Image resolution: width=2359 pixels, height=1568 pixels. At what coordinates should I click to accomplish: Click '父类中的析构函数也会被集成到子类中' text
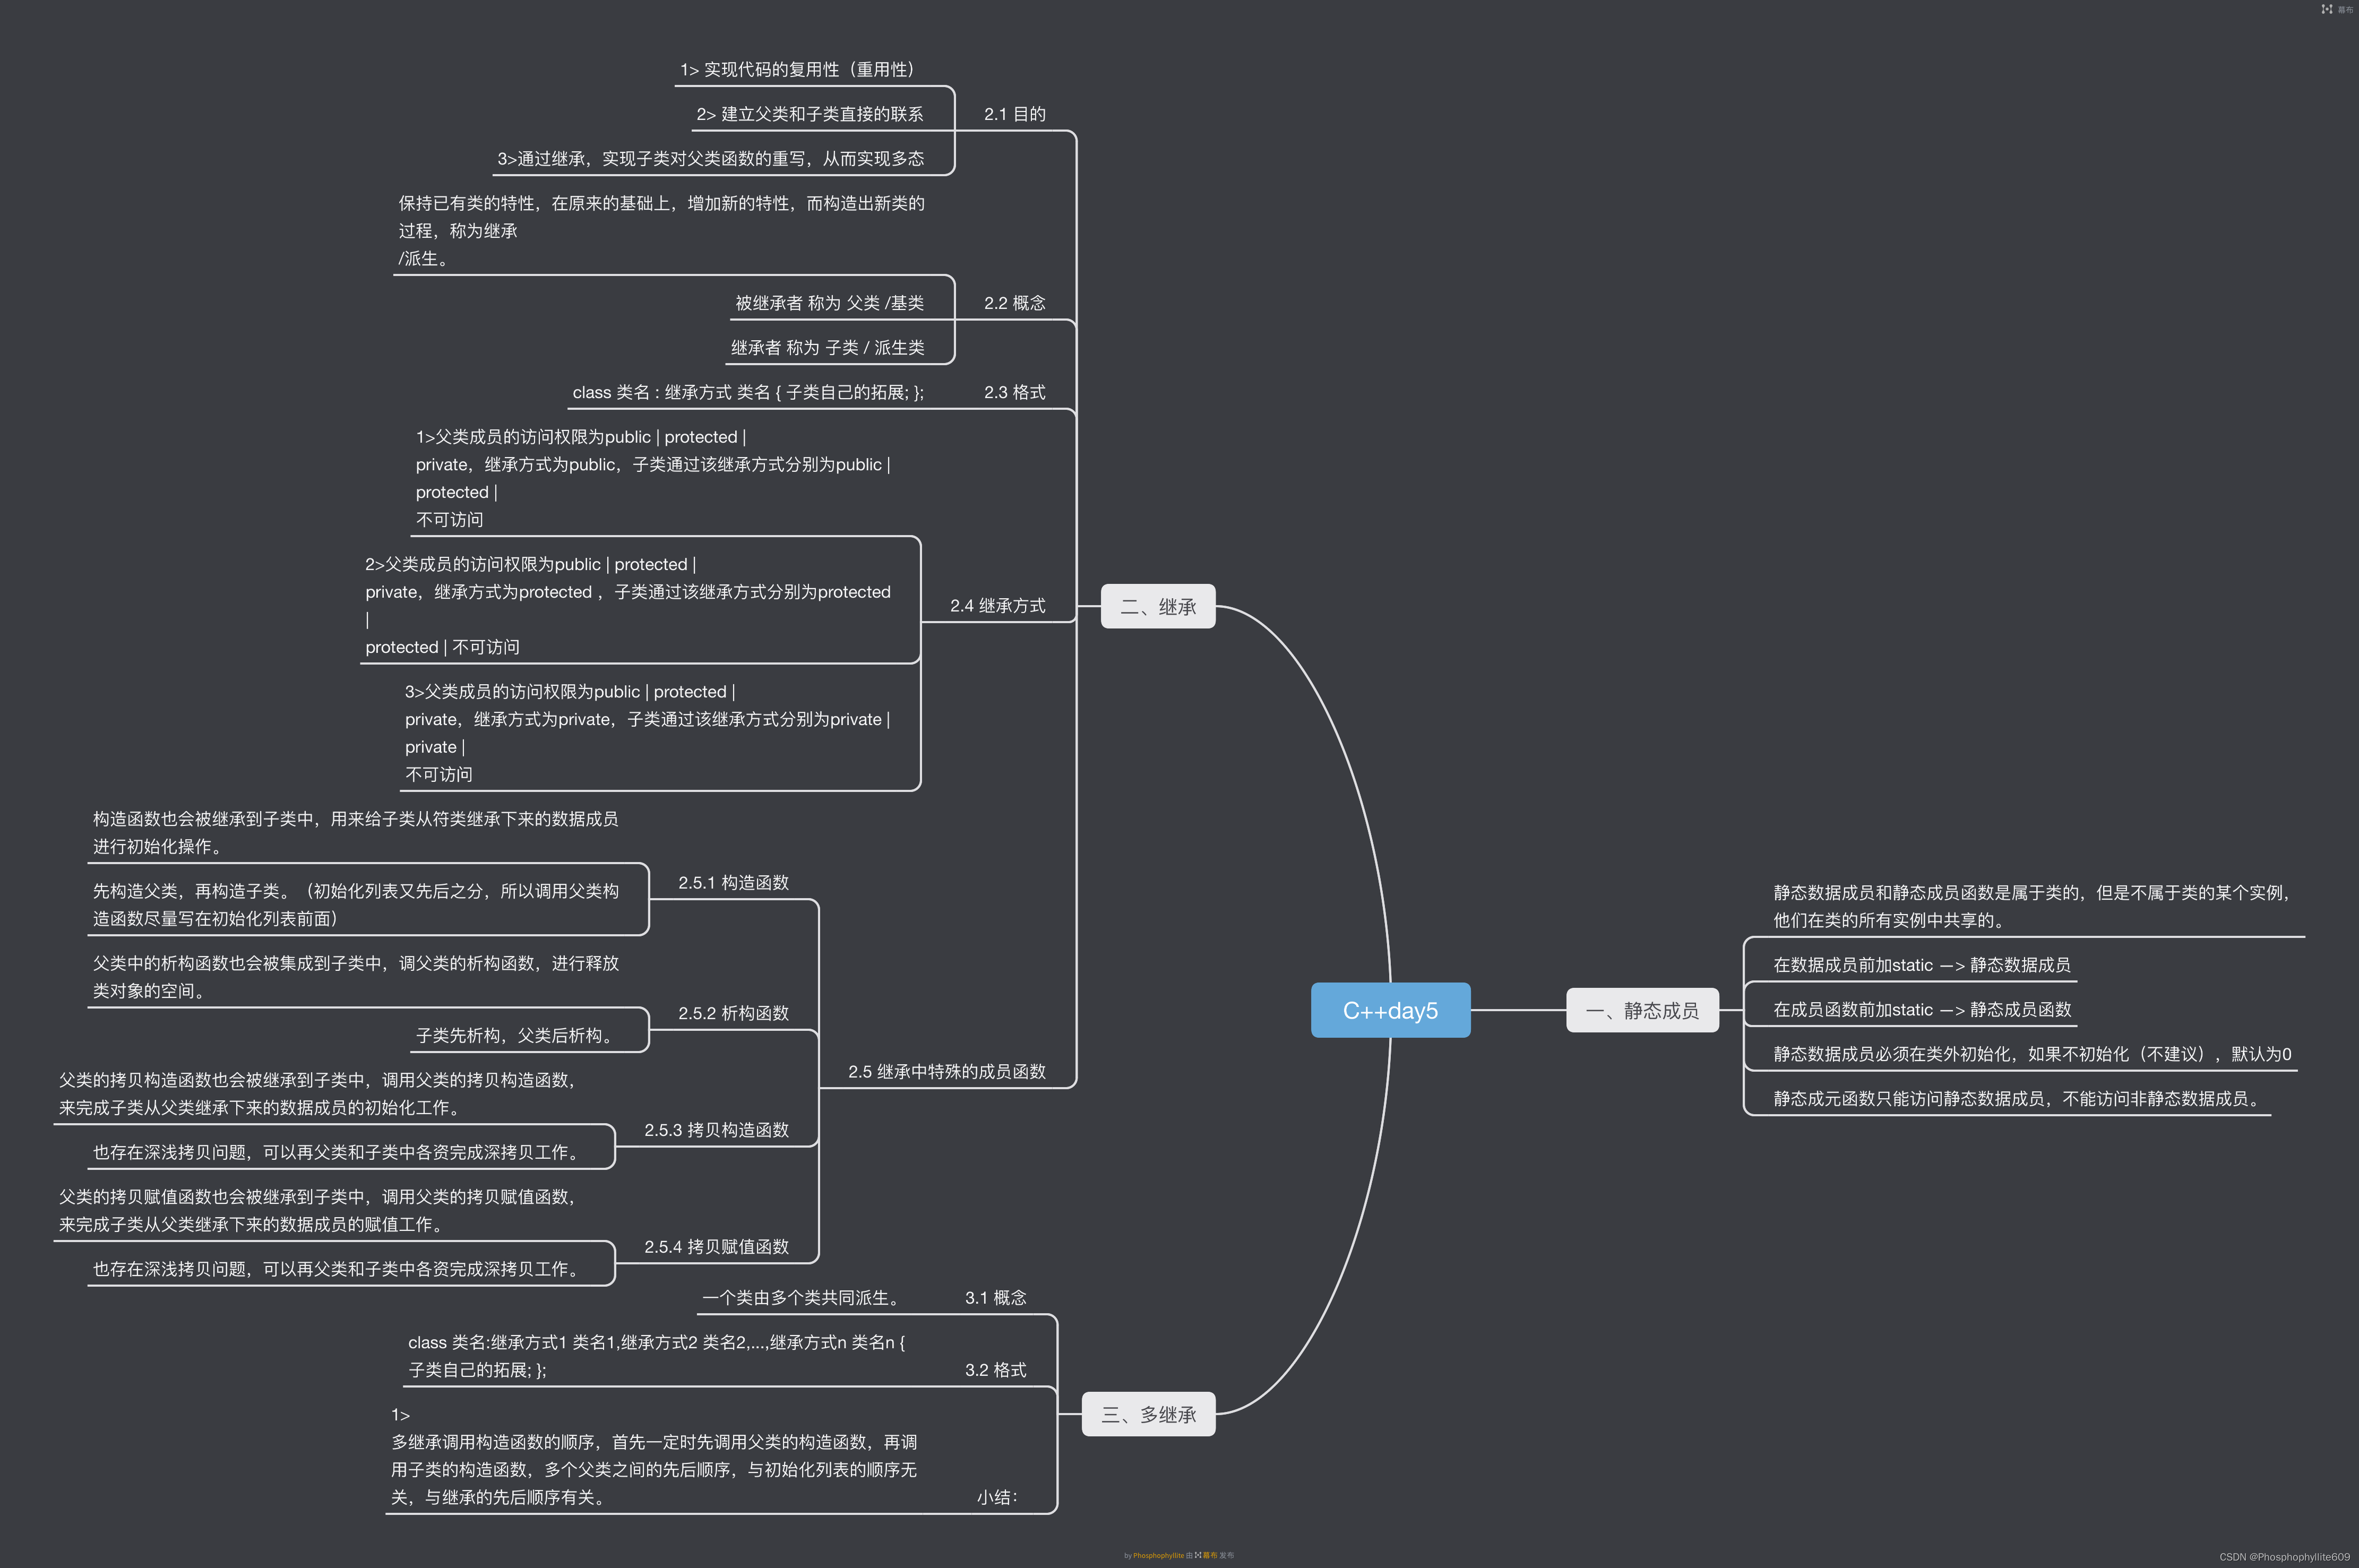pyautogui.click(x=355, y=977)
